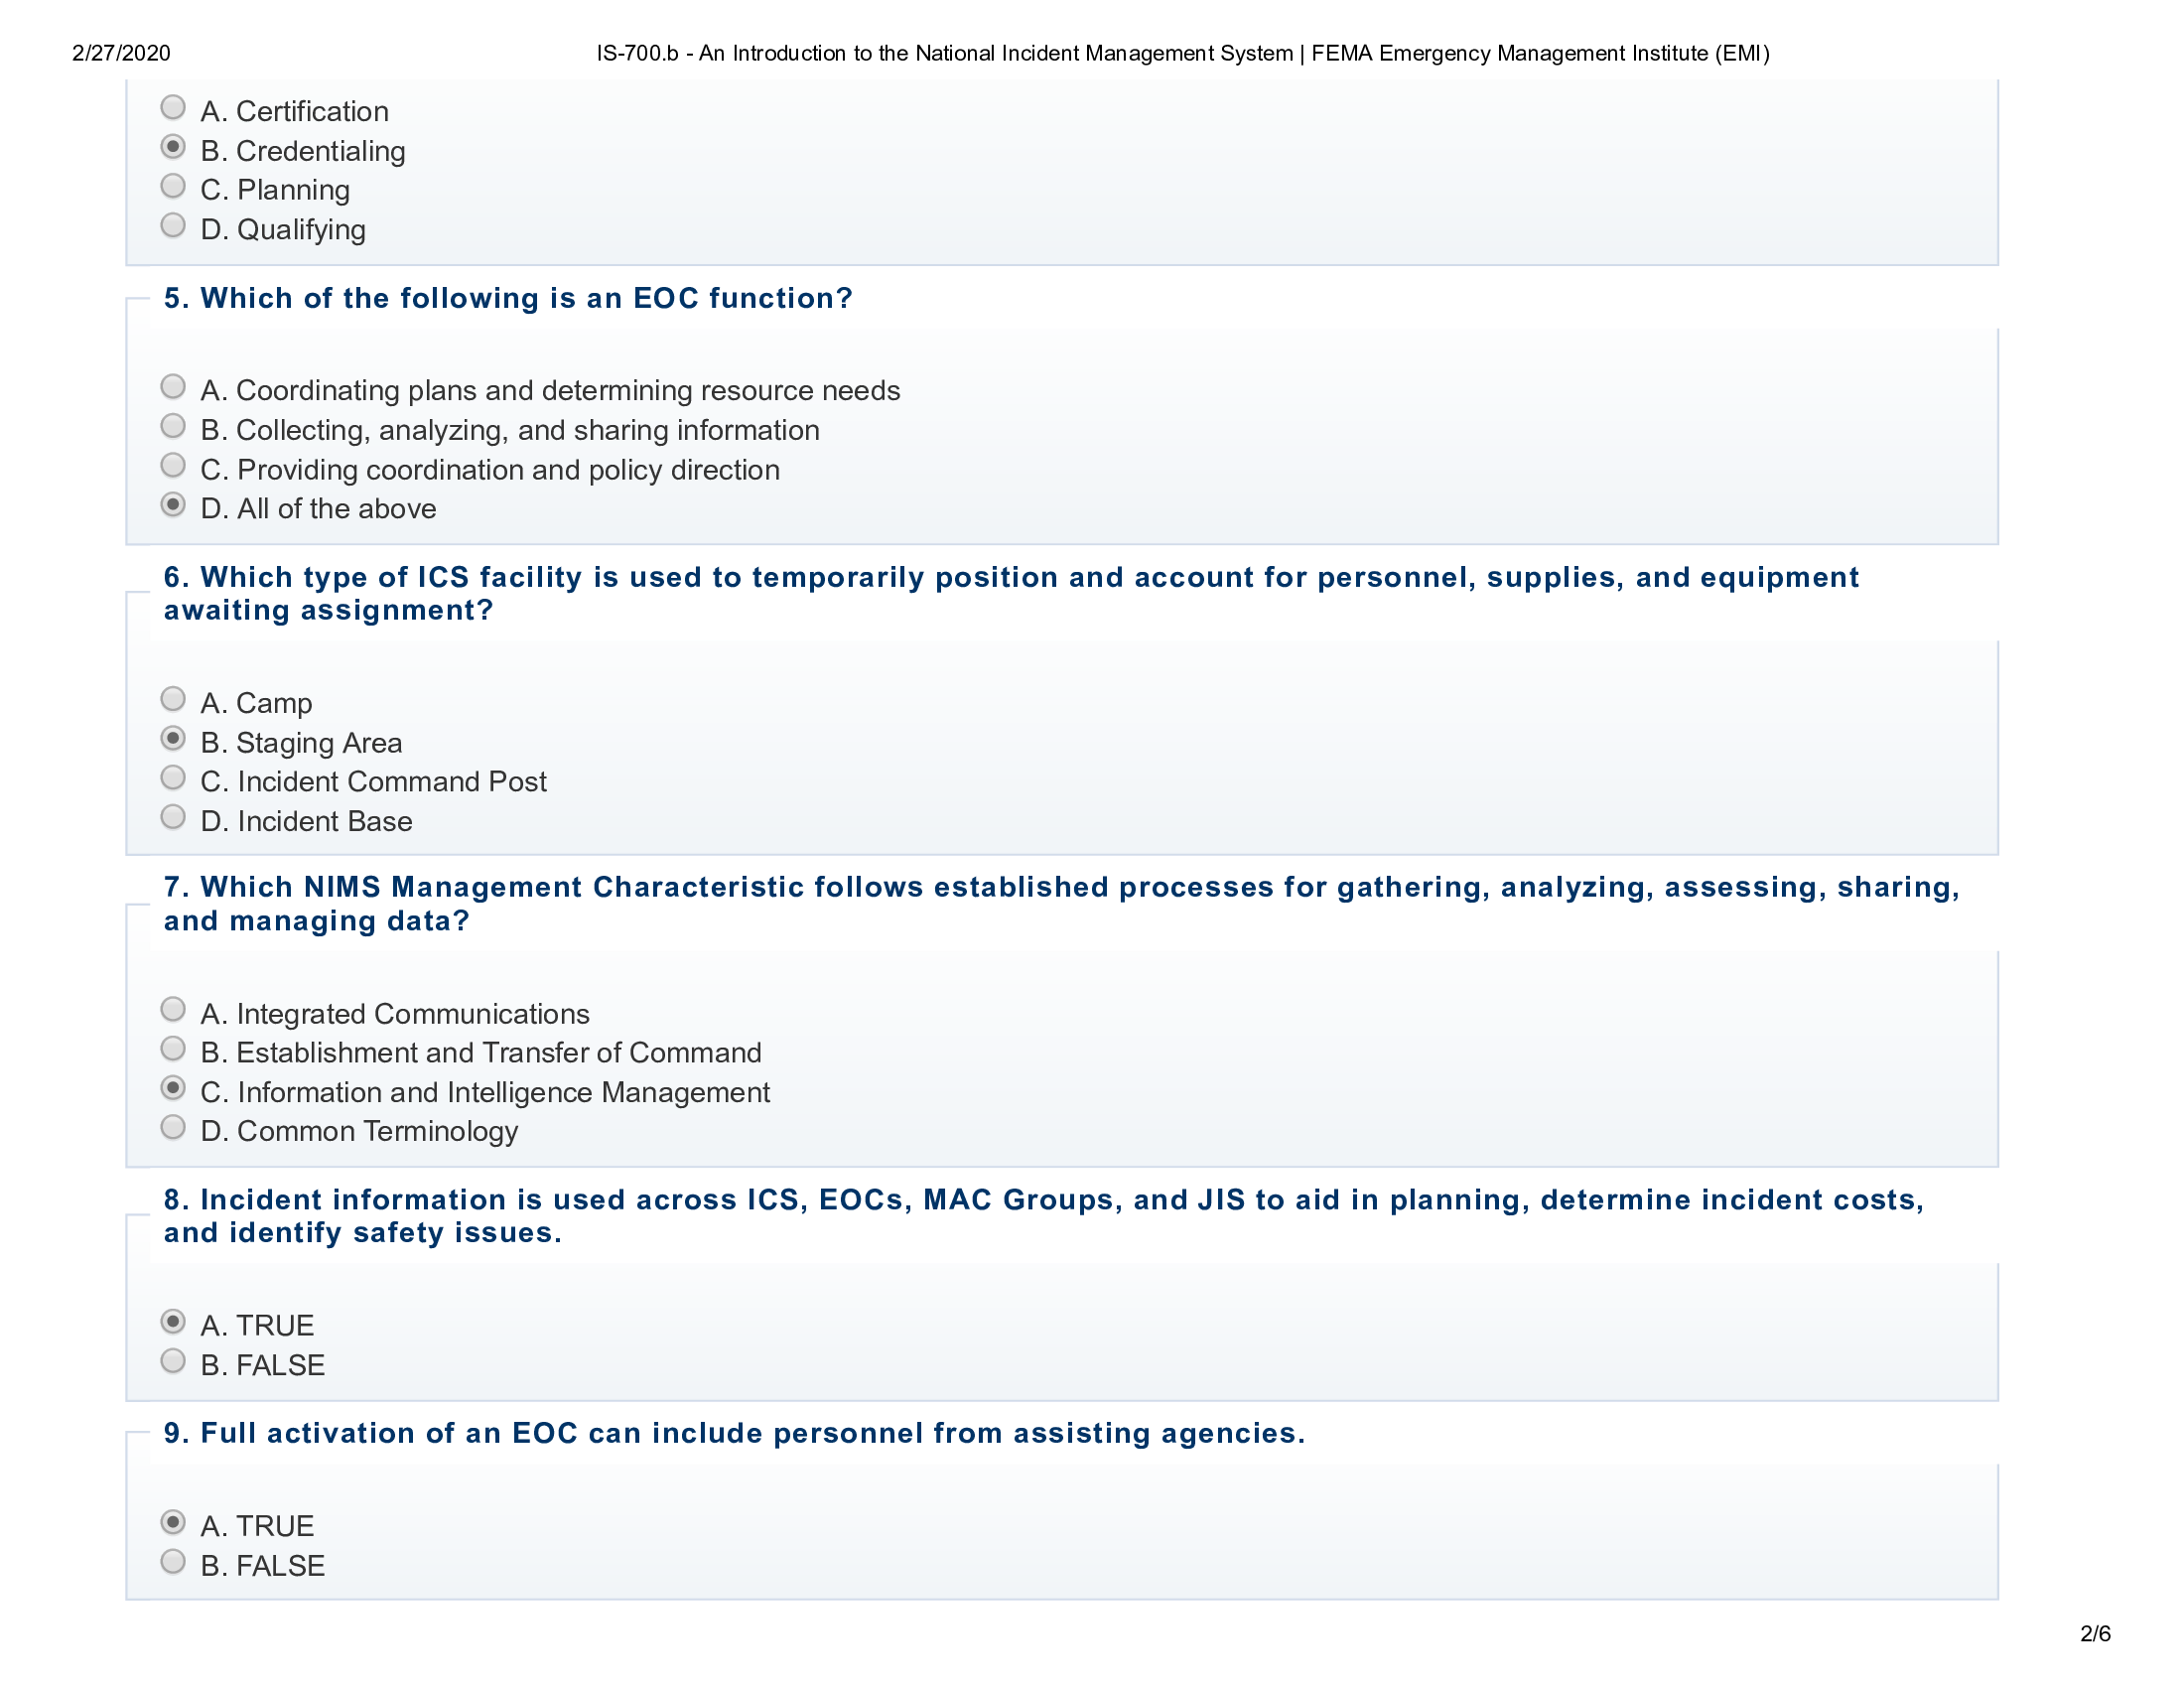Select the Certification radio button
The height and width of the screenshot is (1688, 2184).
(173, 107)
